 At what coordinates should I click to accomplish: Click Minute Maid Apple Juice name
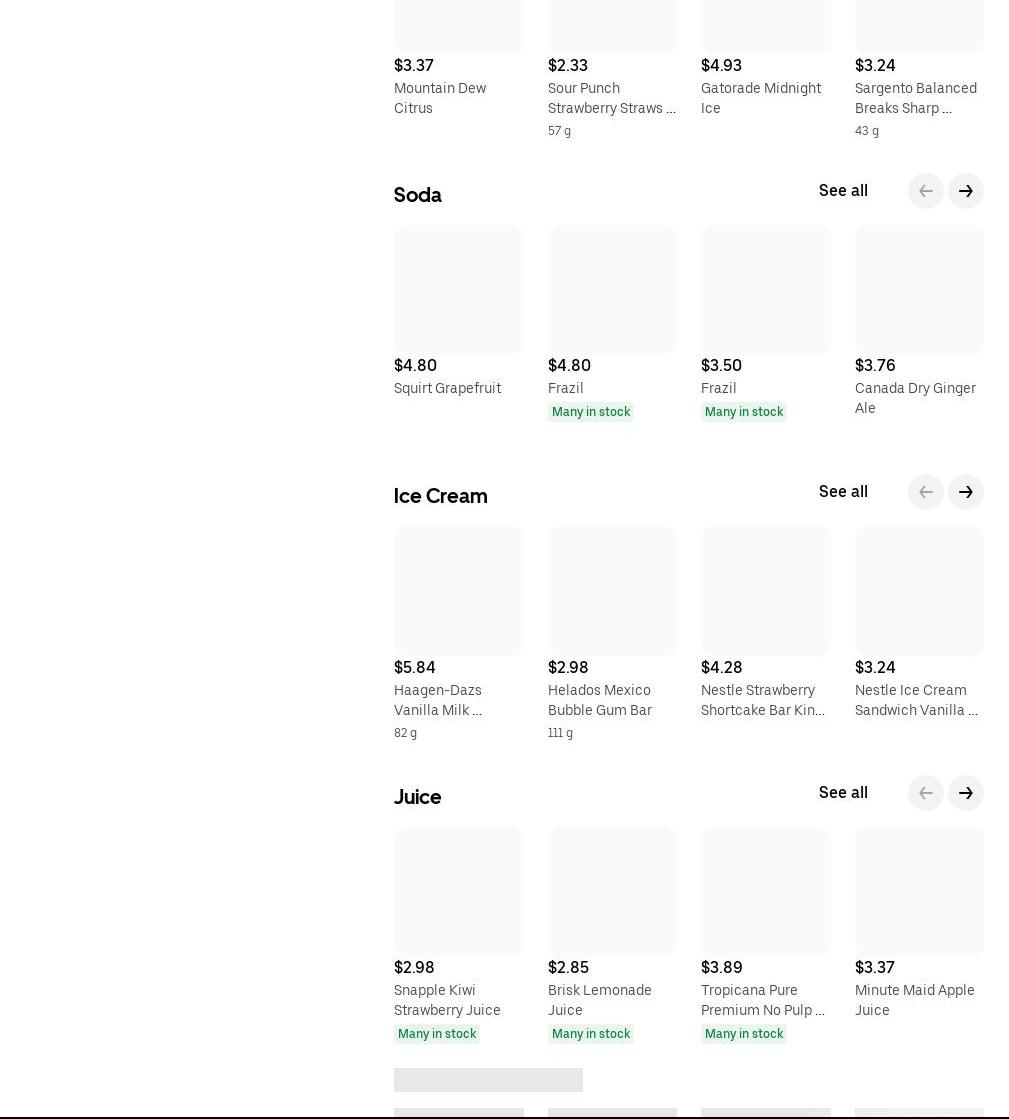(x=914, y=1000)
